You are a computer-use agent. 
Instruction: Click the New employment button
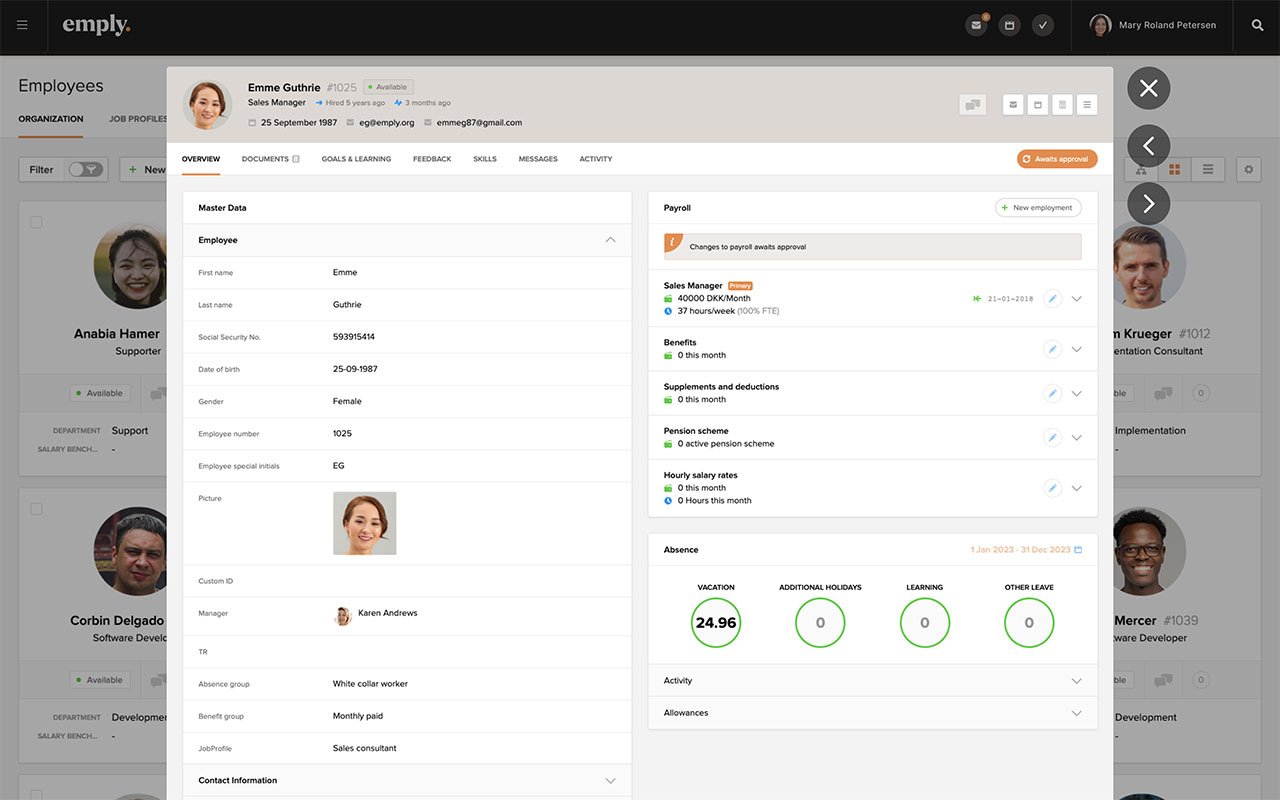[1037, 208]
